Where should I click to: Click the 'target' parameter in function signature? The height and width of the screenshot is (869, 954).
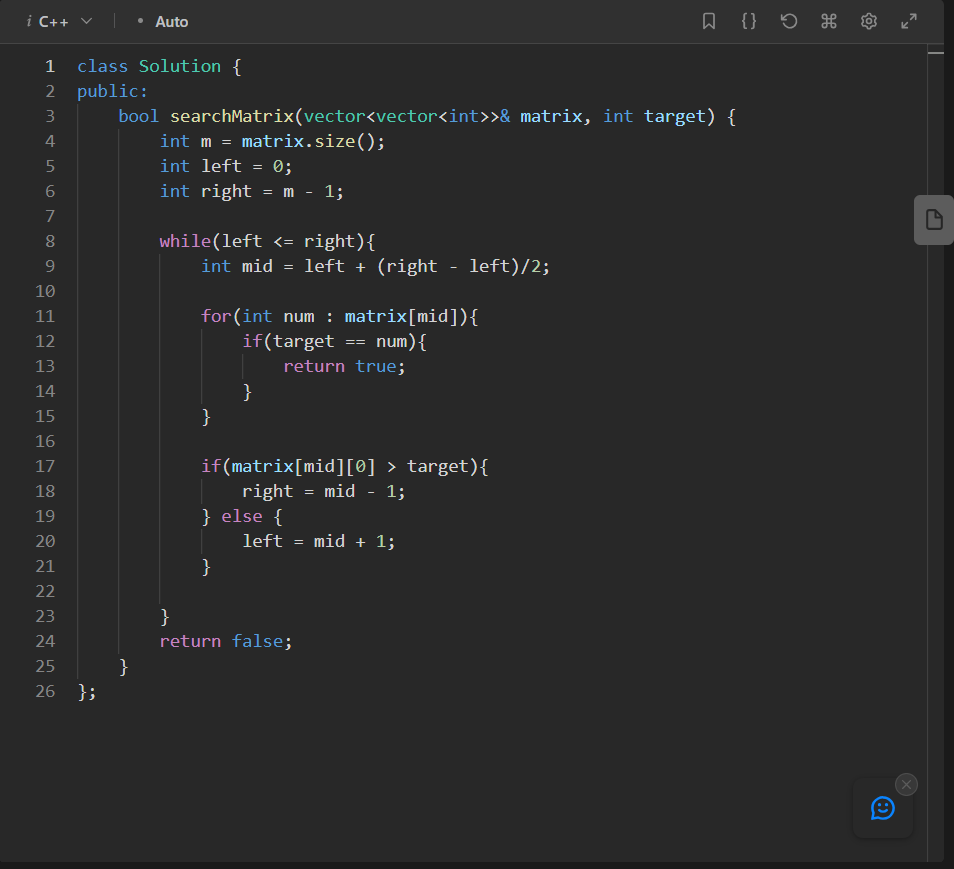675,116
